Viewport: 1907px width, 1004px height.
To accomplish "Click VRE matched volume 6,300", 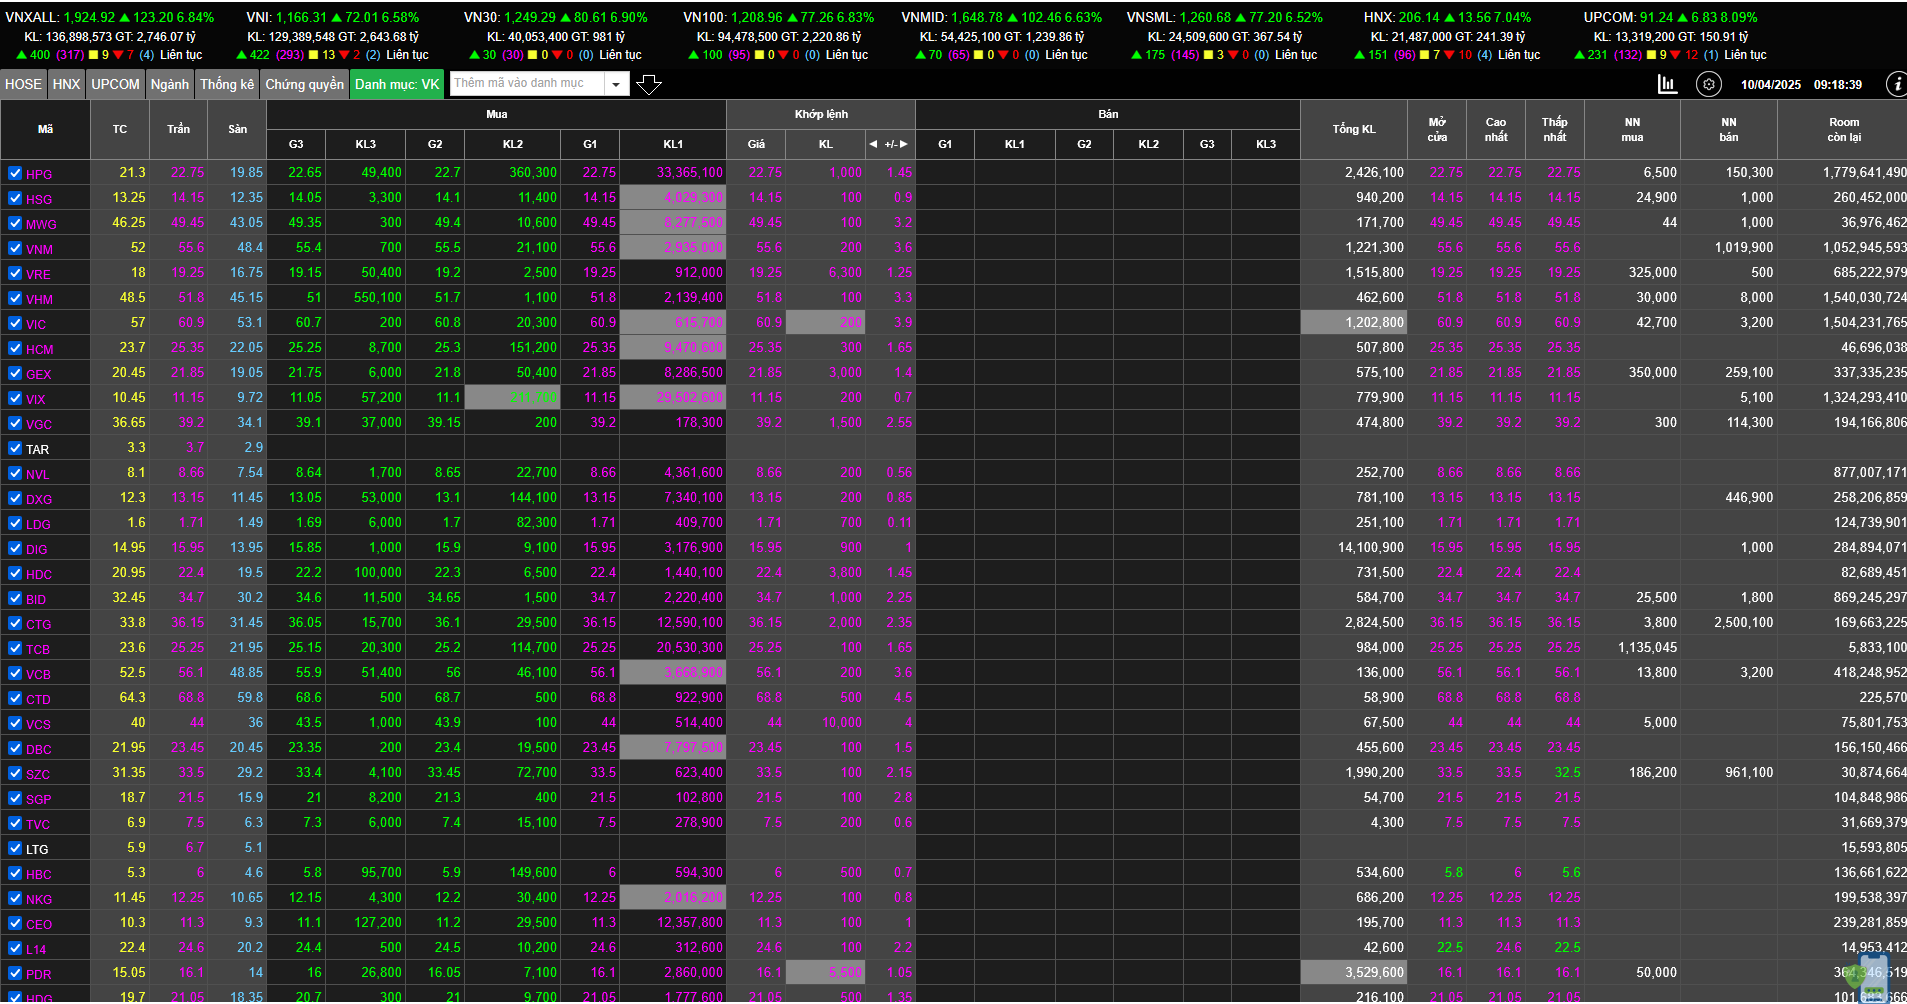I will click(845, 273).
